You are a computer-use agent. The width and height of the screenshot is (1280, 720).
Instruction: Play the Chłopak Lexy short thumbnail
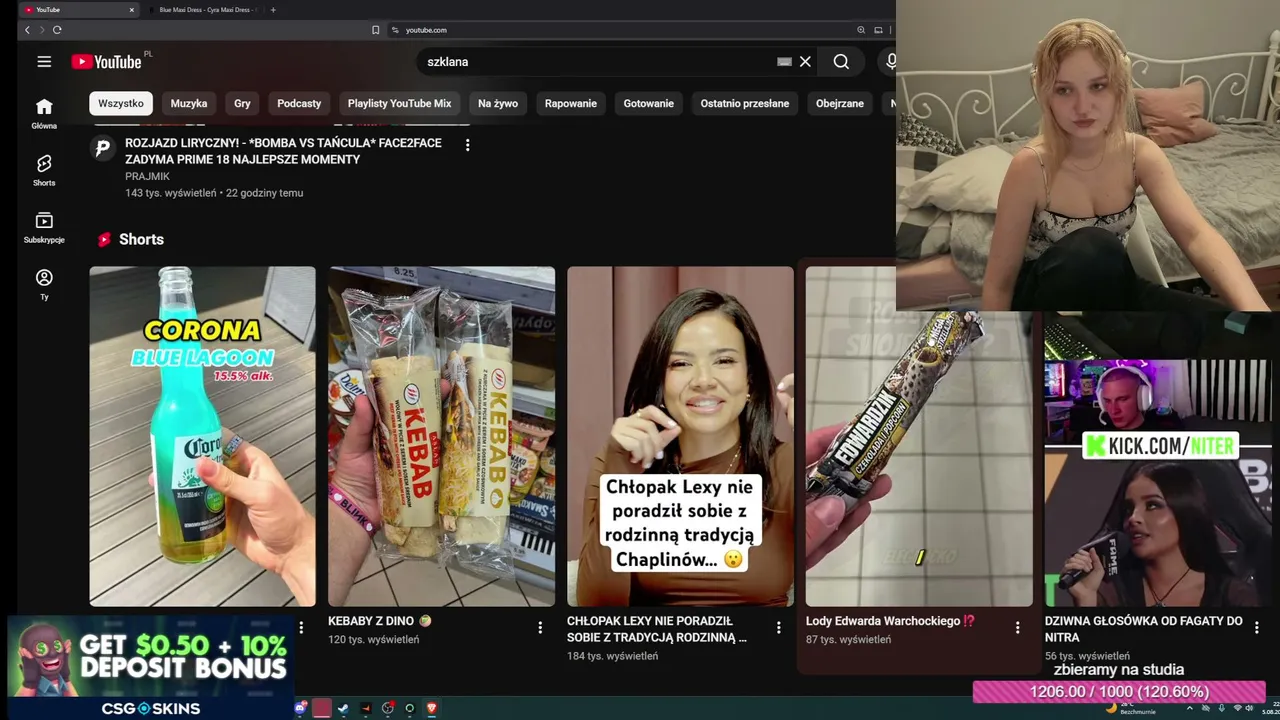click(680, 436)
